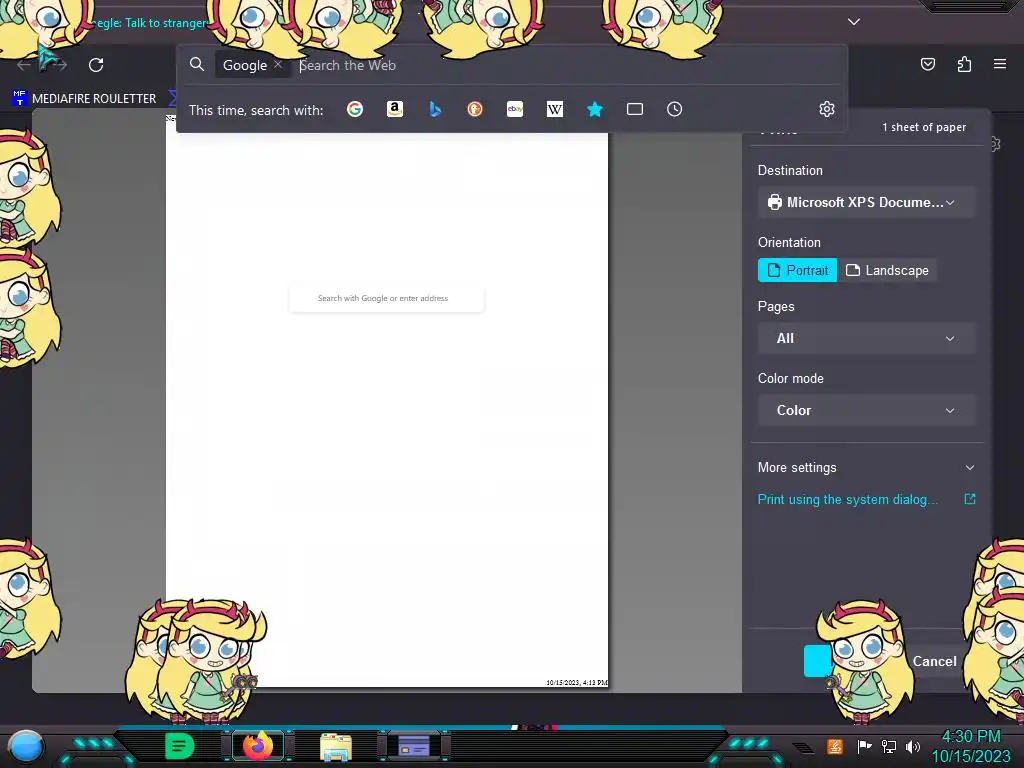The width and height of the screenshot is (1024, 768).
Task: Save page to Pocket
Action: [x=927, y=64]
